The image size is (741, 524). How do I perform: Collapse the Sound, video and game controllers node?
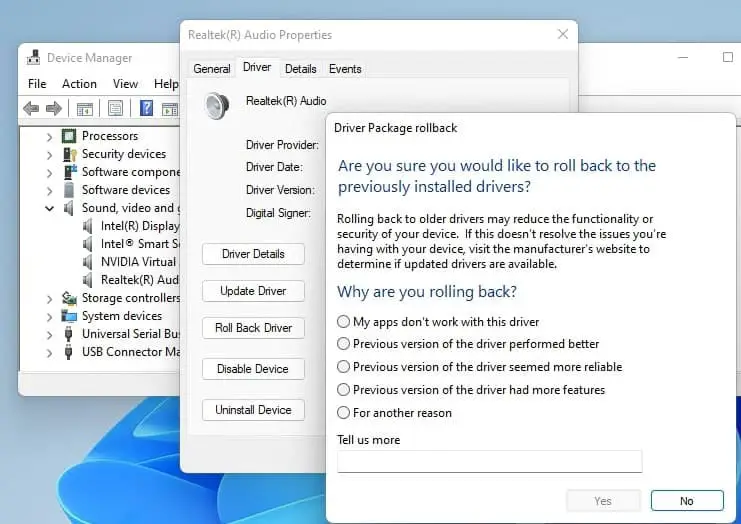[x=49, y=208]
